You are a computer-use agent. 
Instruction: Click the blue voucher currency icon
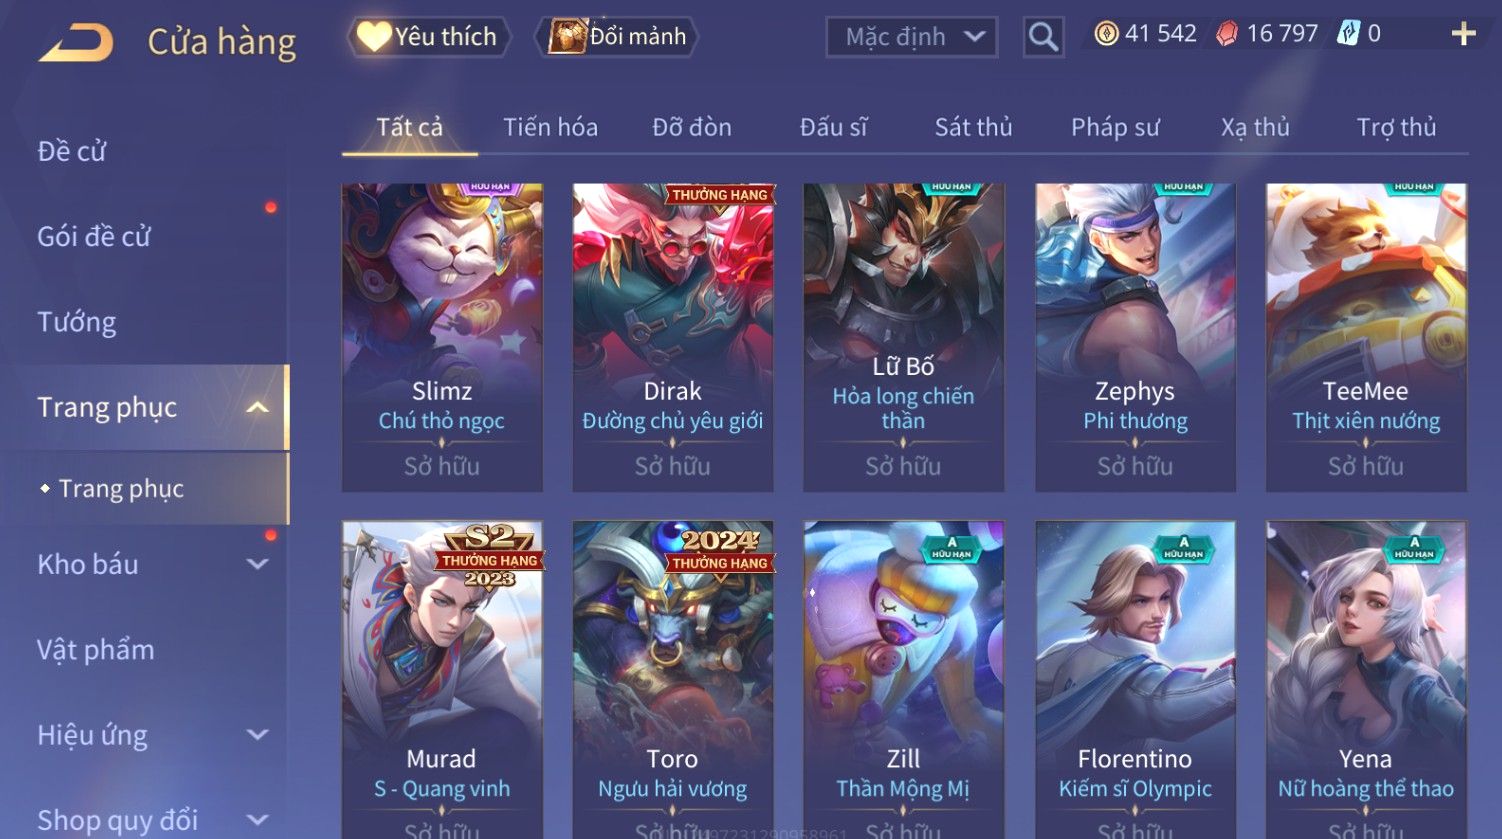1348,34
